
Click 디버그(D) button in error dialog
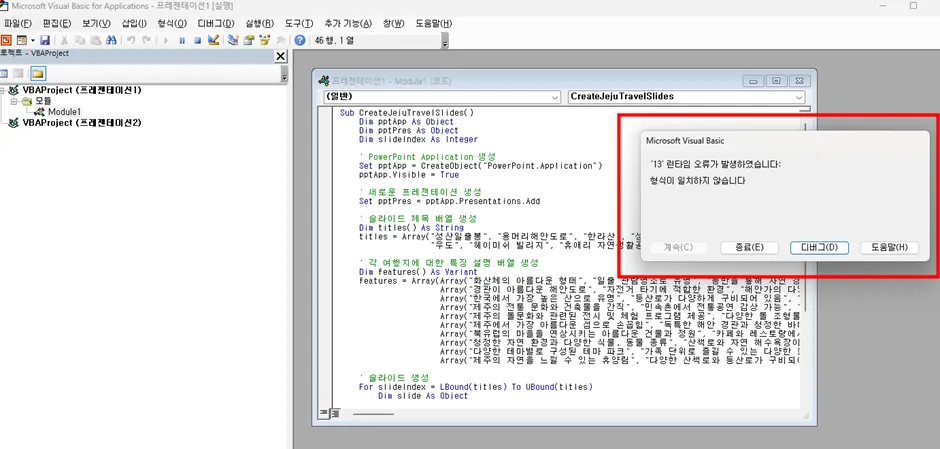pyautogui.click(x=820, y=248)
